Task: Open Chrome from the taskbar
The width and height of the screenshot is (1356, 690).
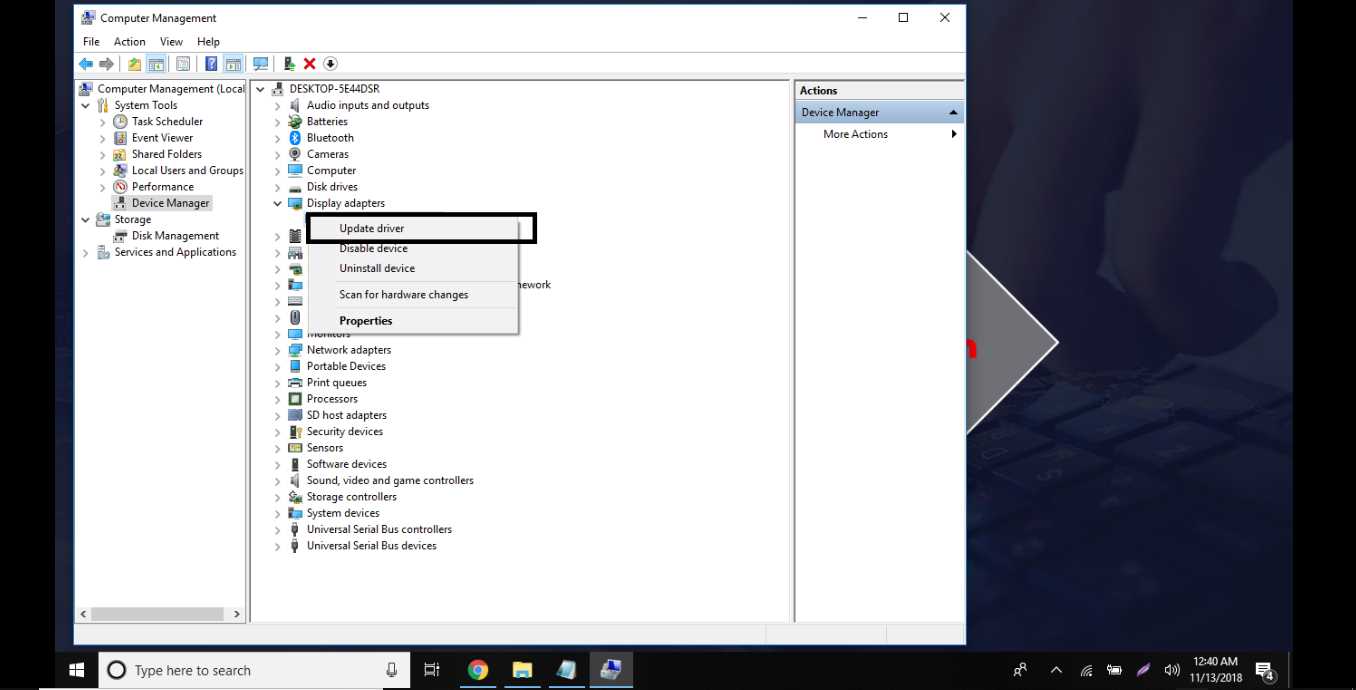Action: coord(478,670)
